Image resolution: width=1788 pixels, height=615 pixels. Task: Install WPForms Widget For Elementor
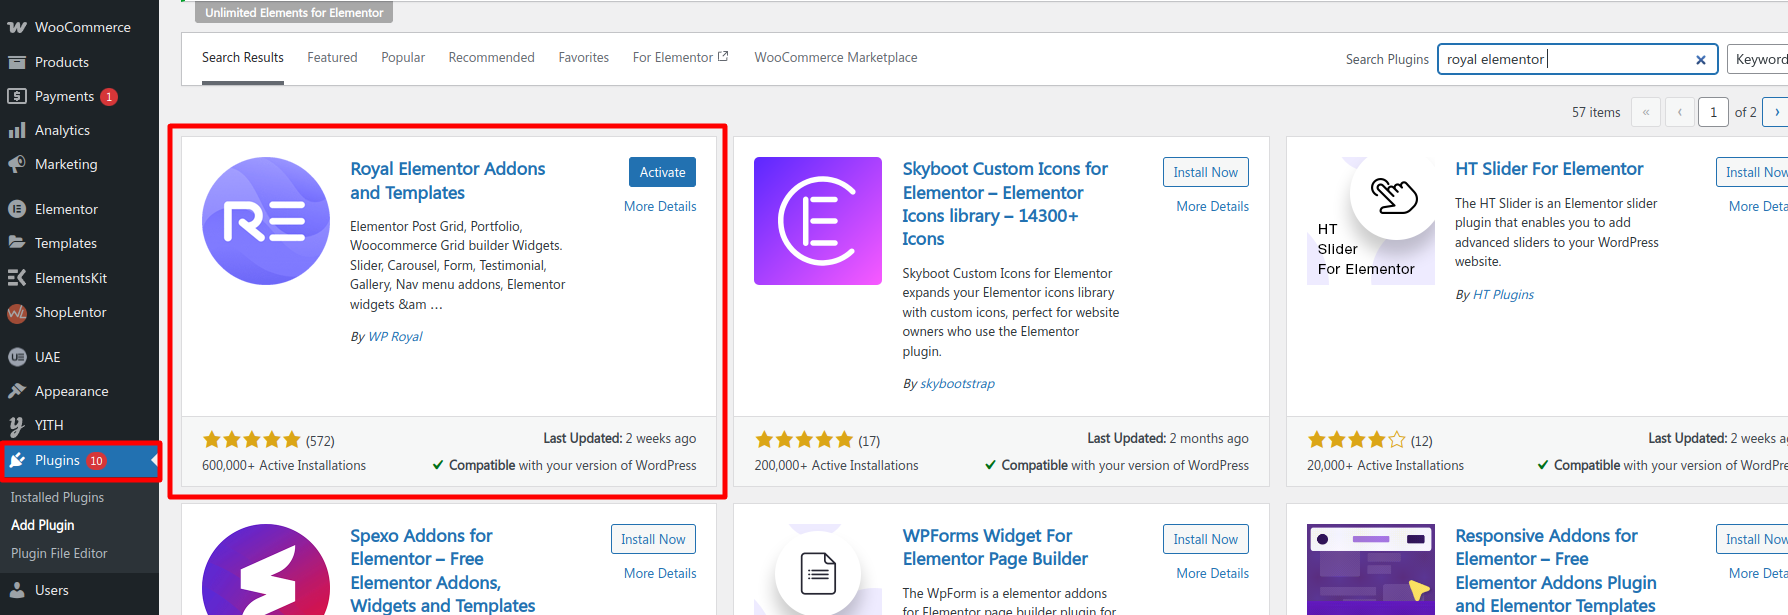click(x=1205, y=539)
